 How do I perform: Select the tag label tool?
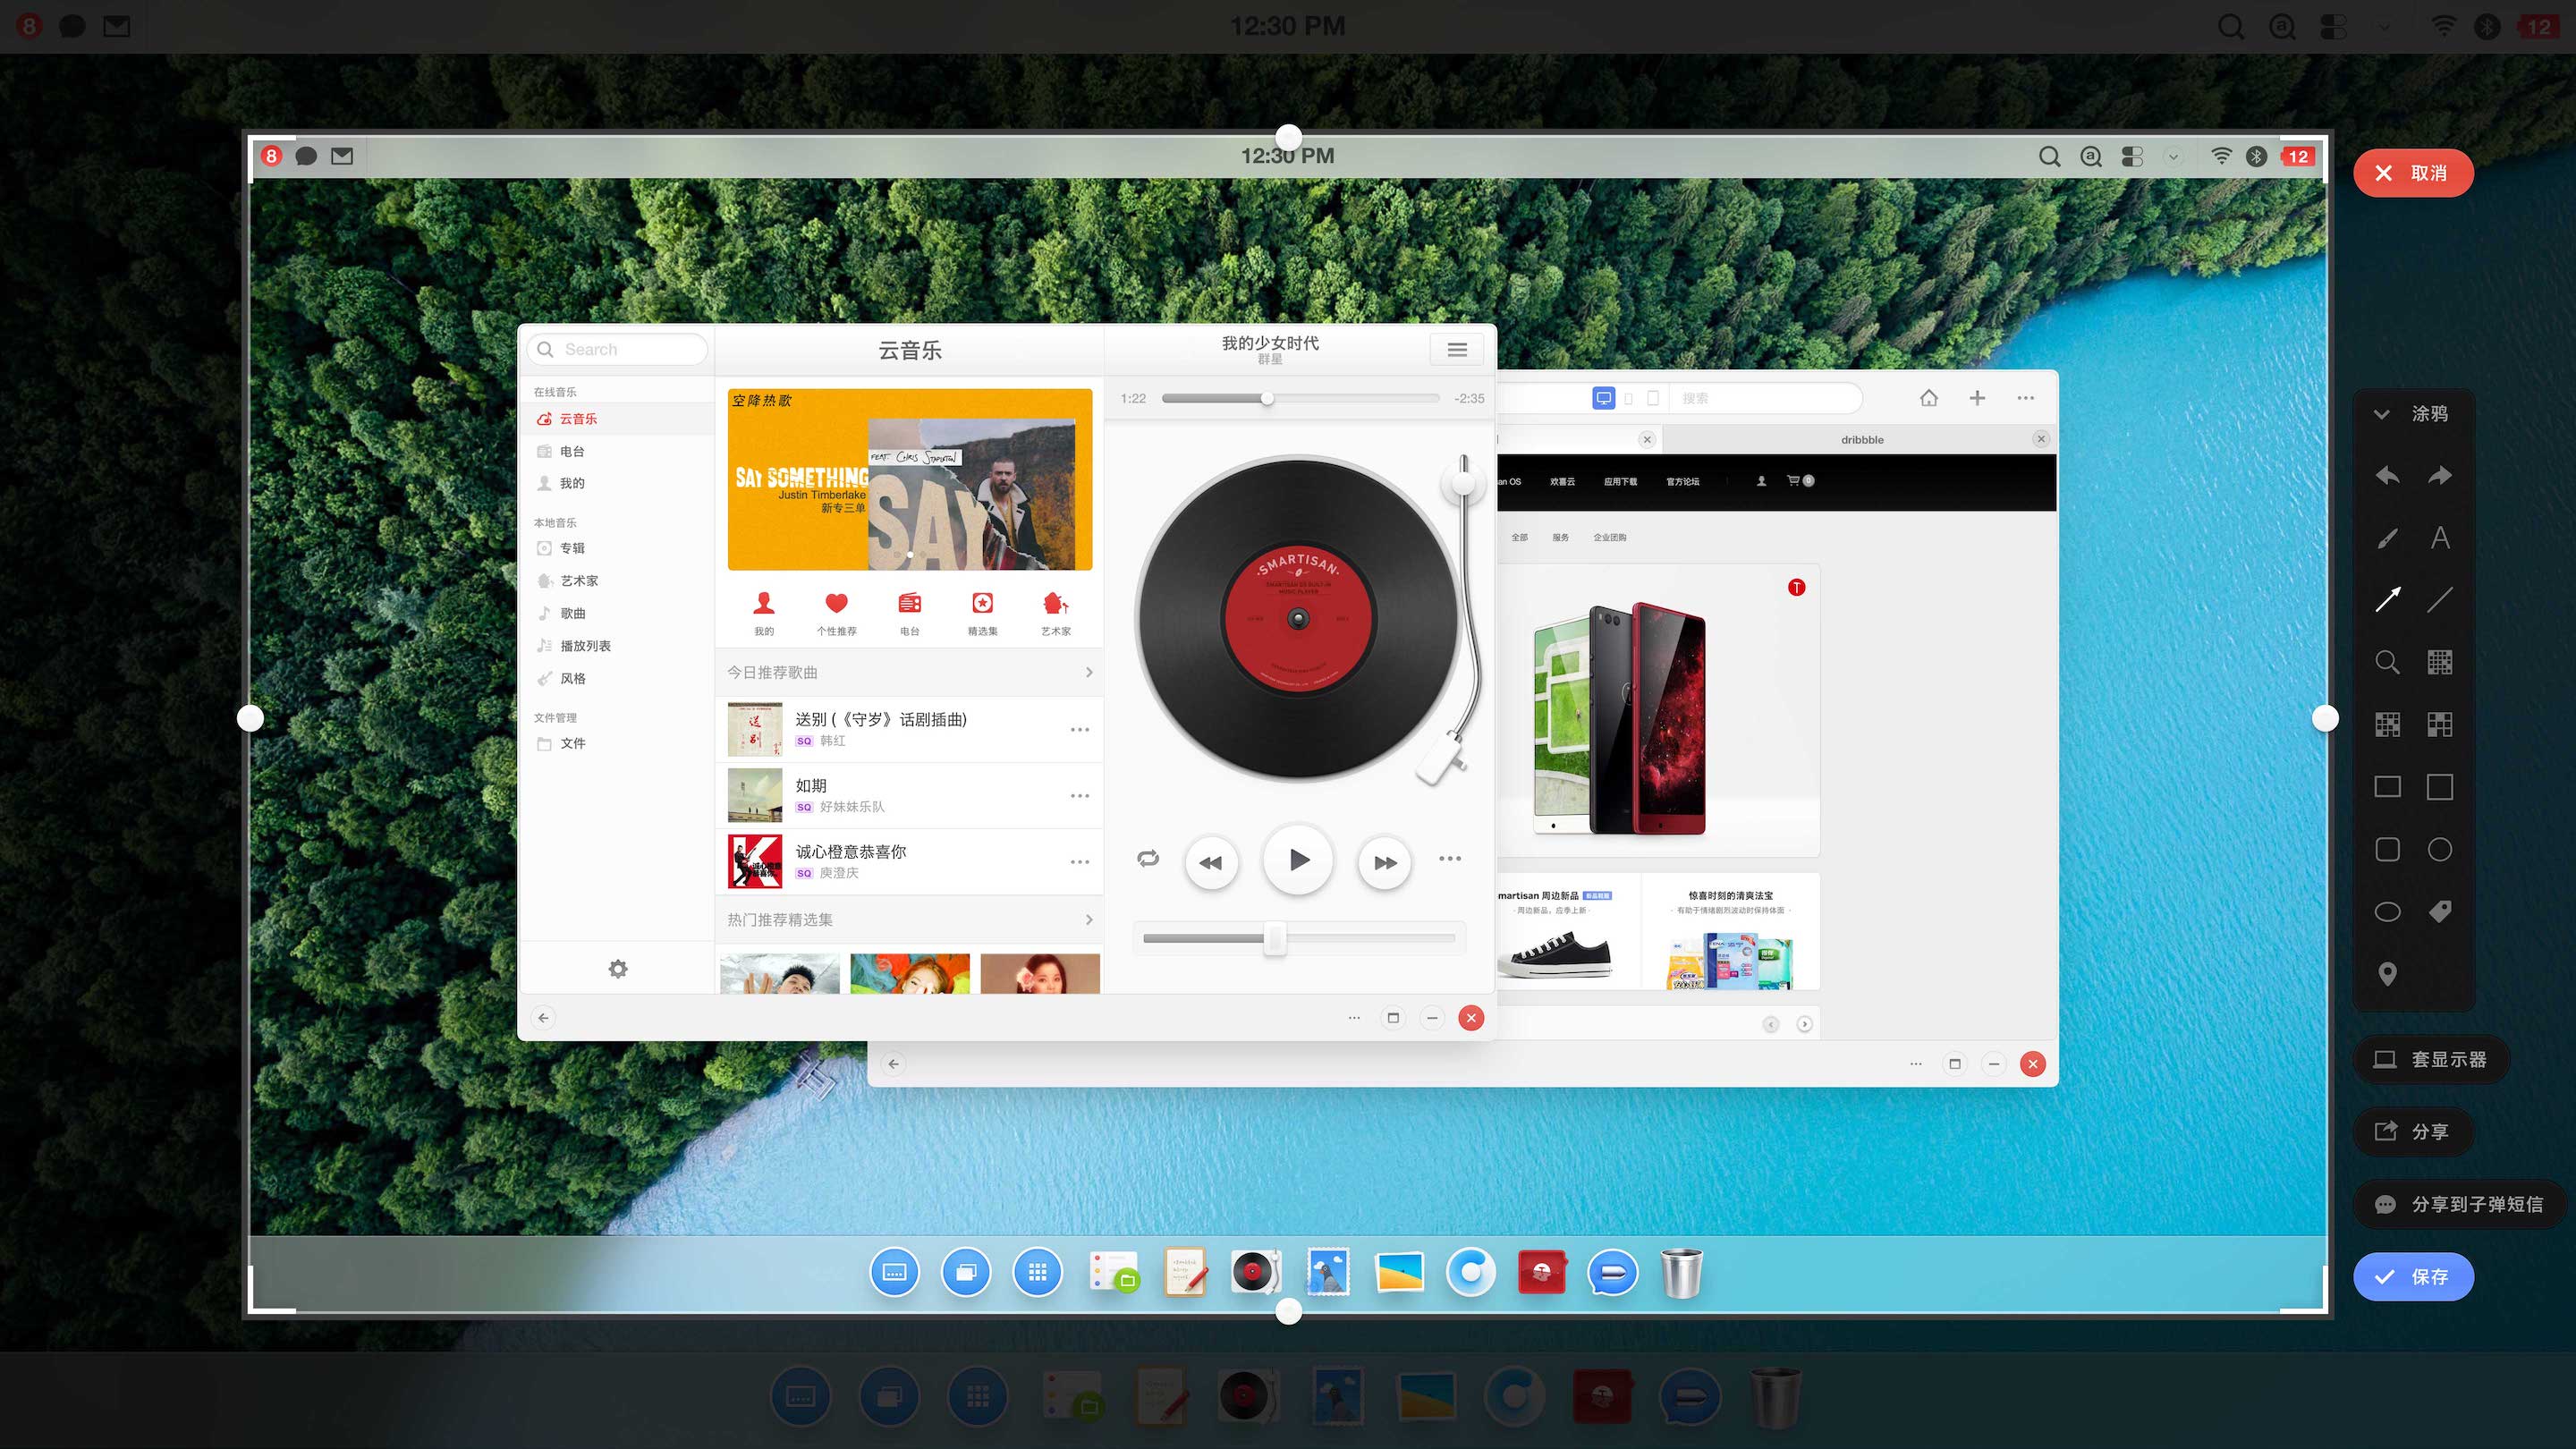pos(2440,911)
